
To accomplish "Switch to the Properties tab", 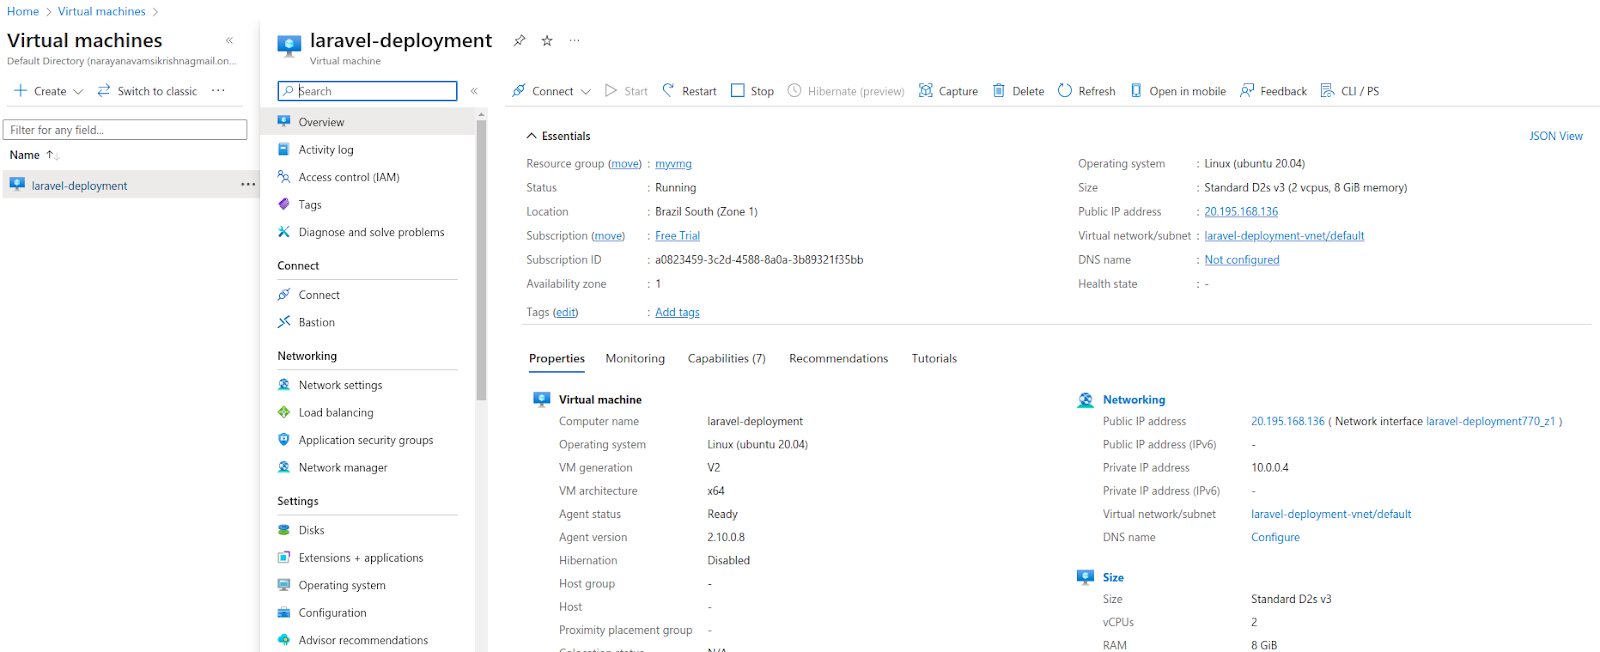I will (557, 359).
